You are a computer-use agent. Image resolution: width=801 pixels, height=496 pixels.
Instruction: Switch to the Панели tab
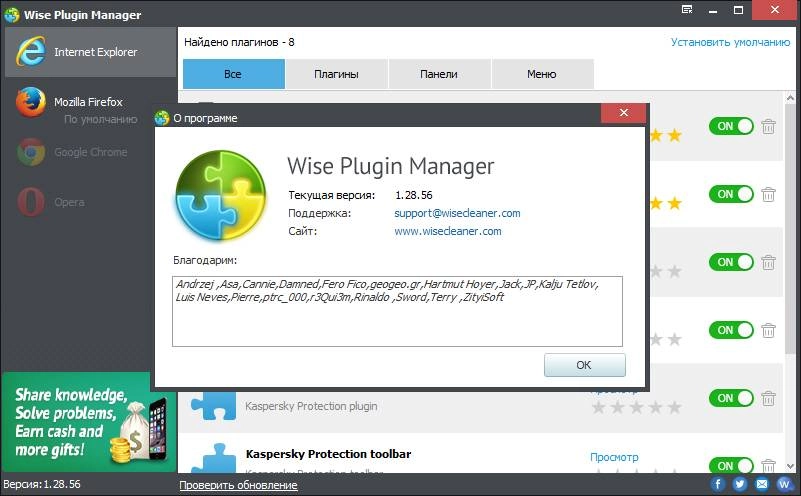pyautogui.click(x=439, y=74)
